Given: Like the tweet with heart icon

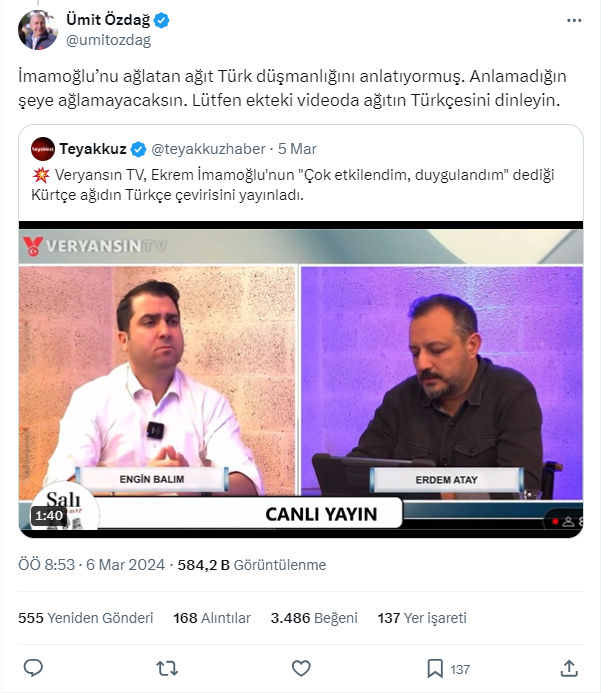Looking at the screenshot, I should (301, 668).
